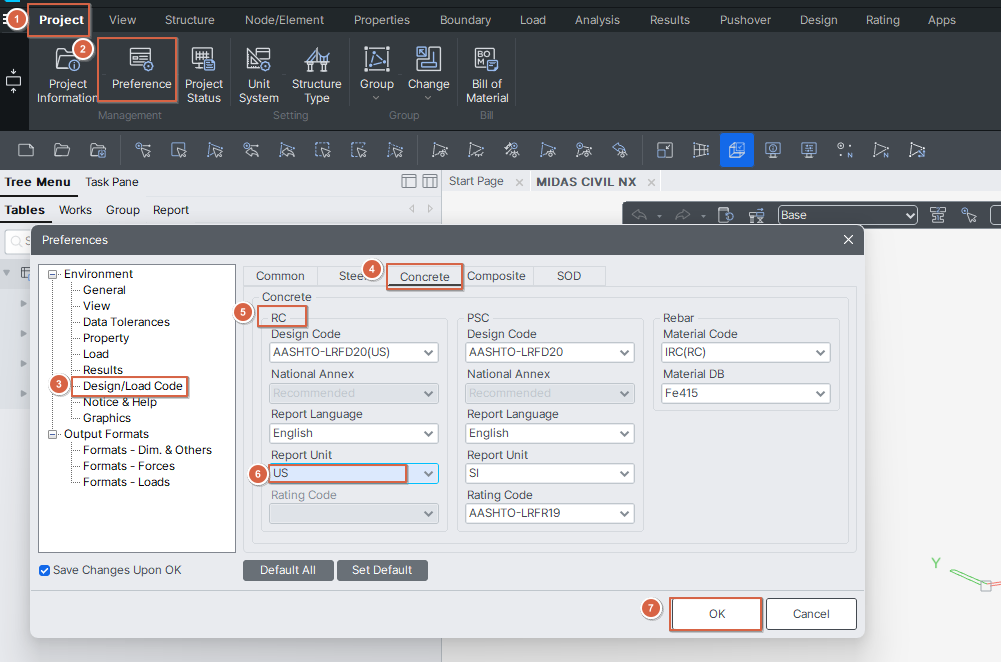1001x662 pixels.
Task: Select the SOD preferences tab
Action: click(x=569, y=276)
